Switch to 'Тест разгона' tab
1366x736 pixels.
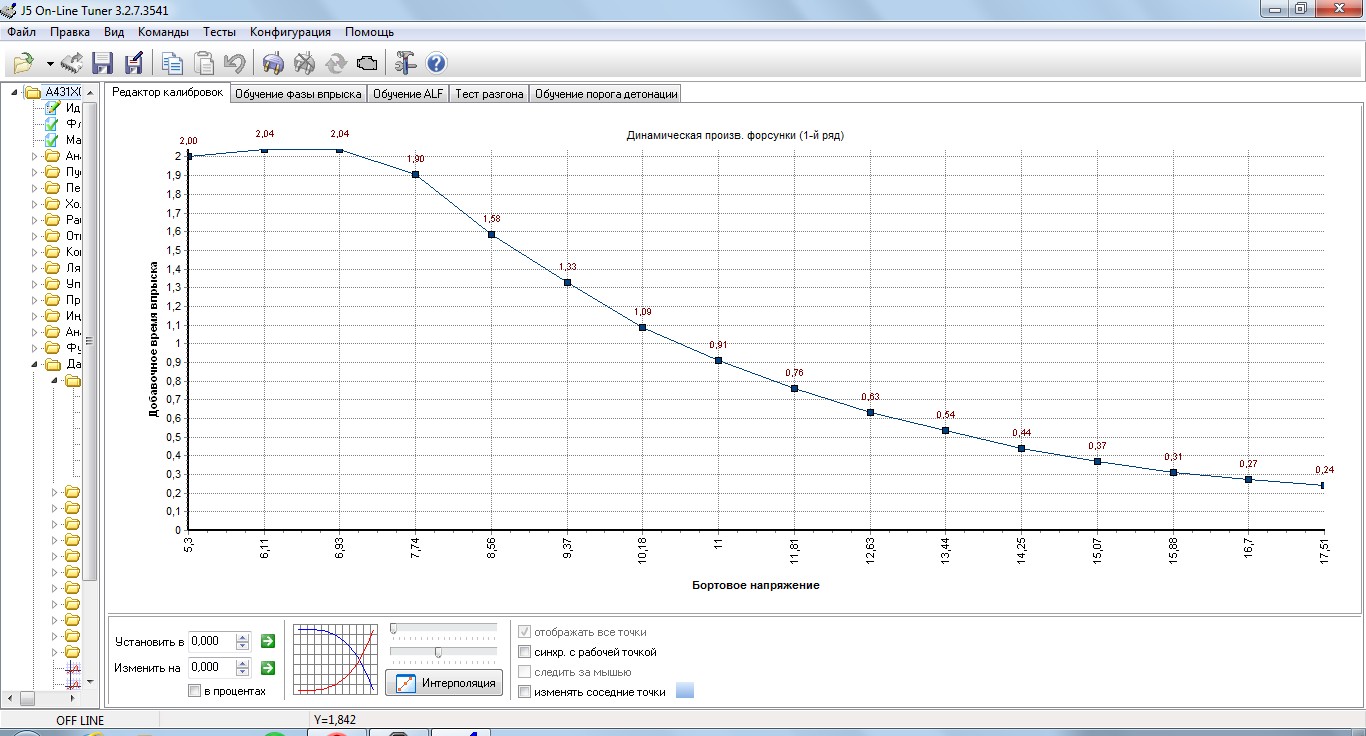(x=489, y=94)
